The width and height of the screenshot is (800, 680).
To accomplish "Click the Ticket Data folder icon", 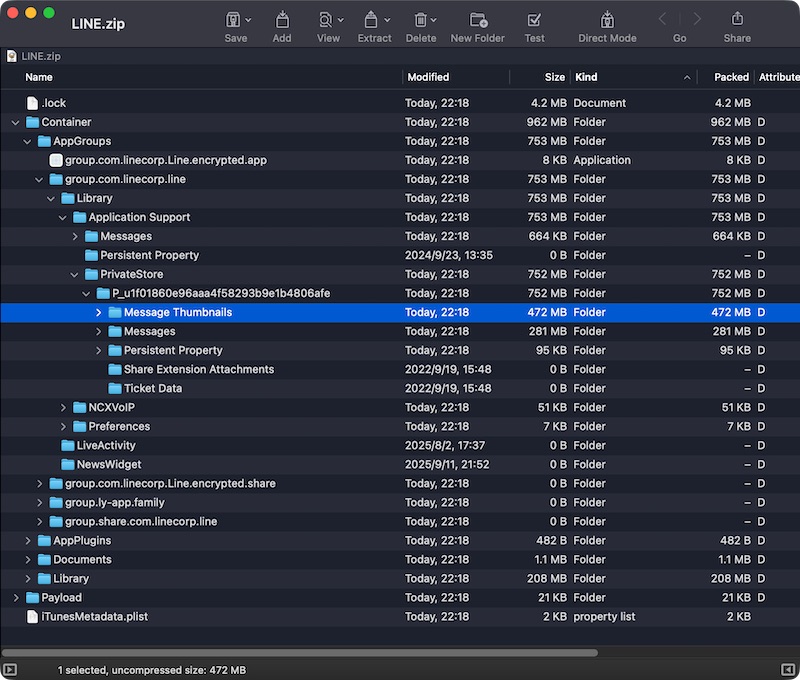I will [x=115, y=388].
